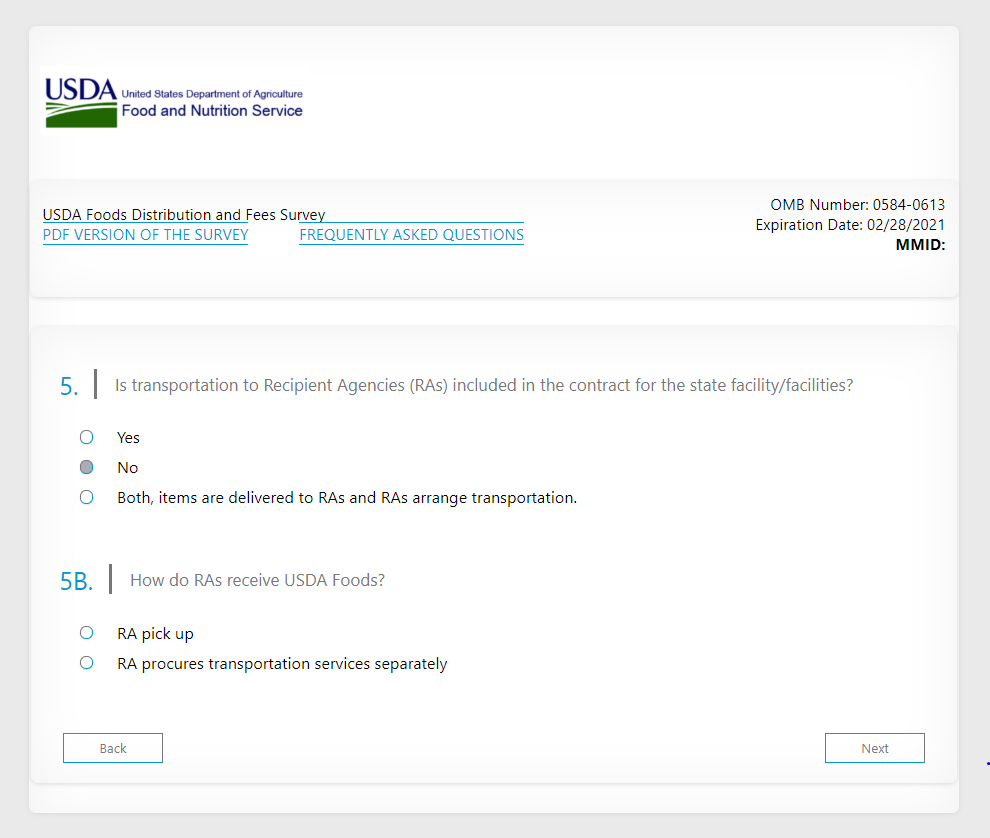Click the United States Department of Agriculture text
This screenshot has height=838, width=990.
[211, 94]
